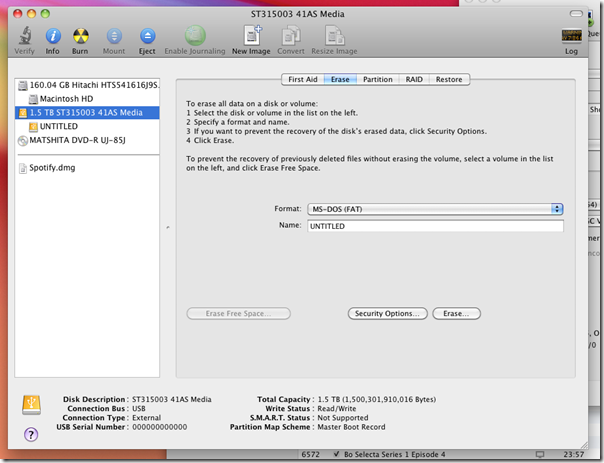The height and width of the screenshot is (463, 604).
Task: Open the Info toolbar icon
Action: [53, 36]
